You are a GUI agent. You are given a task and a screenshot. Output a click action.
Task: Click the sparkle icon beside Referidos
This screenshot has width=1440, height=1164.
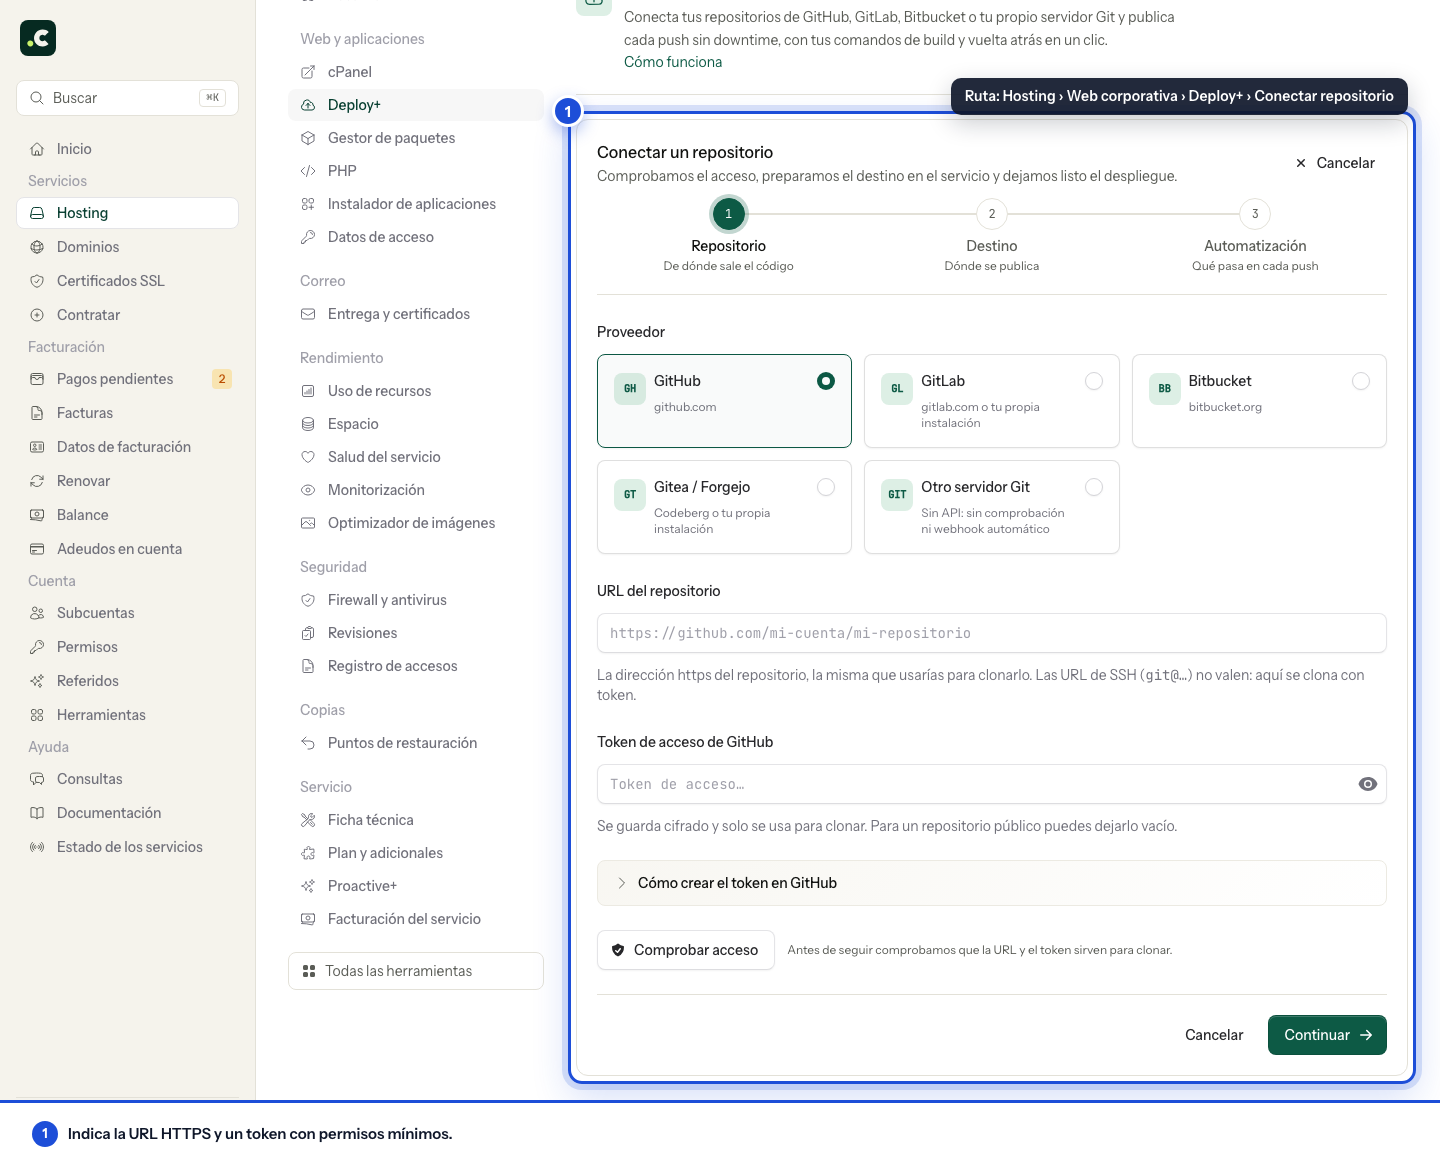pos(37,681)
